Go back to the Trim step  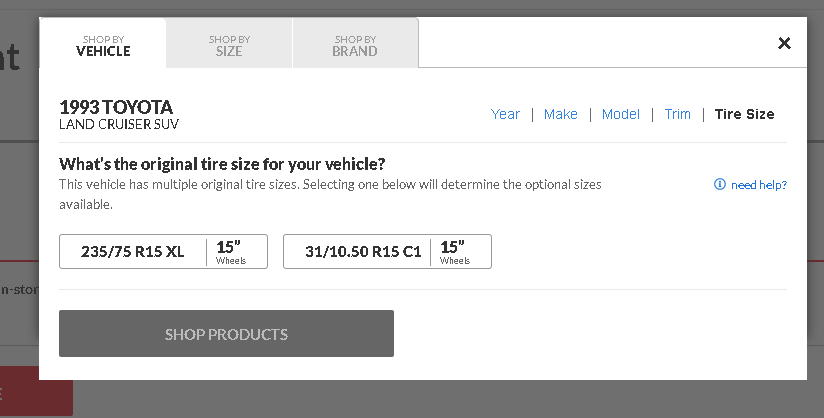pyautogui.click(x=677, y=114)
